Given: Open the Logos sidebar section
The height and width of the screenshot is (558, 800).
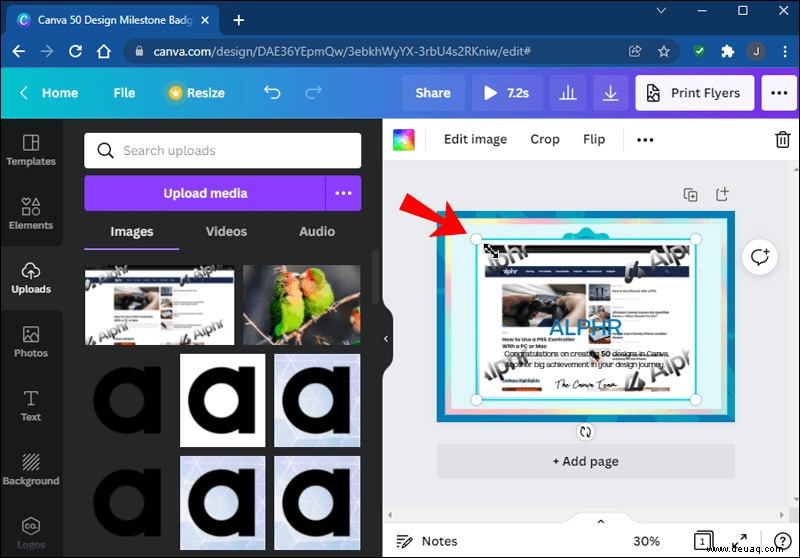Looking at the screenshot, I should click(x=31, y=534).
